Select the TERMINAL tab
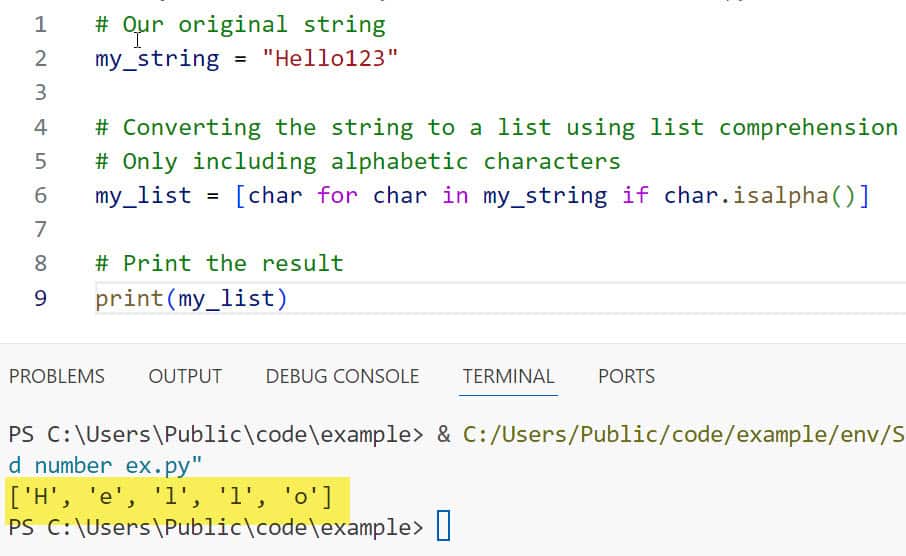The image size is (906, 556). click(508, 376)
